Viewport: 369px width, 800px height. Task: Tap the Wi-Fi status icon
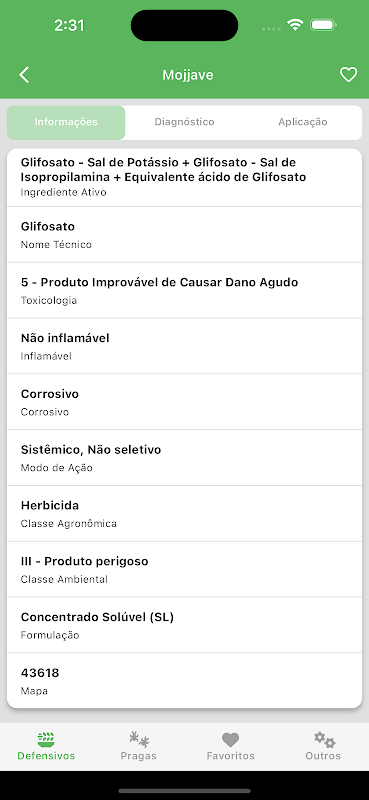pos(294,25)
